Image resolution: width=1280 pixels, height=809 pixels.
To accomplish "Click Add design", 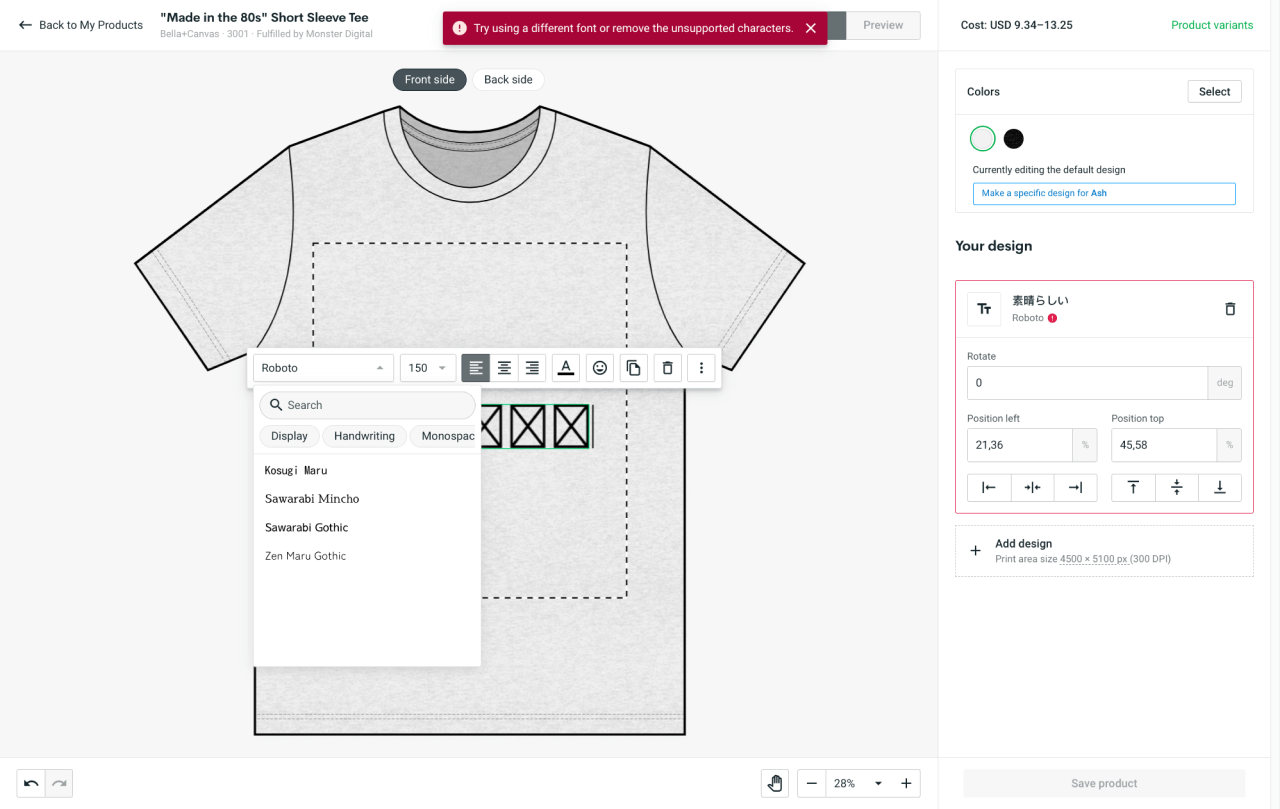I will coord(1104,551).
